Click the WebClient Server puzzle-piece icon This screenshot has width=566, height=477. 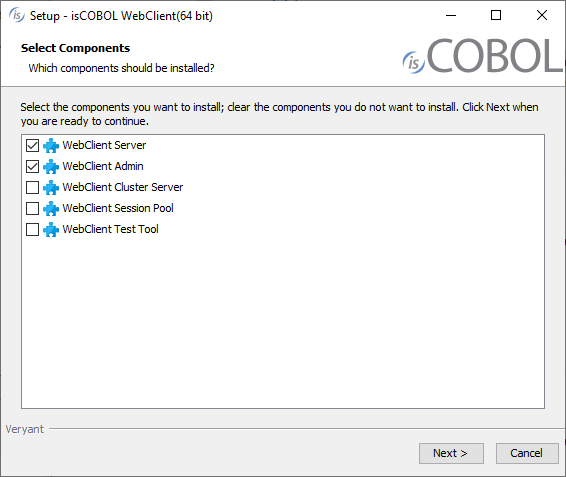pyautogui.click(x=51, y=146)
